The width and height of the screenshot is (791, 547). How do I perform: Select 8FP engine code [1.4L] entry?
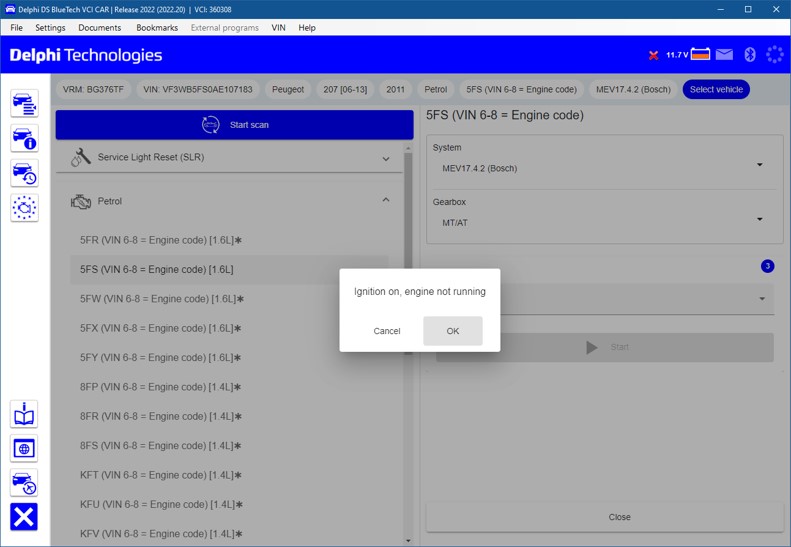click(230, 387)
